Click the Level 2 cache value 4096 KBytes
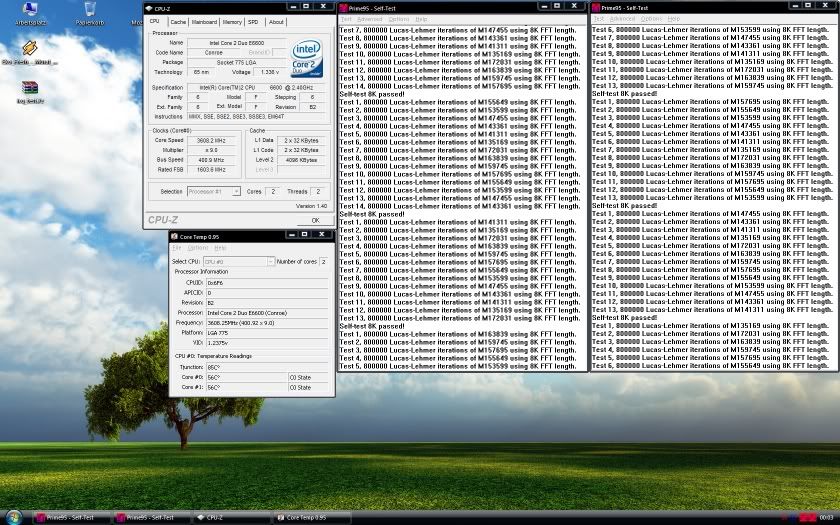Image resolution: width=840 pixels, height=525 pixels. coord(302,160)
